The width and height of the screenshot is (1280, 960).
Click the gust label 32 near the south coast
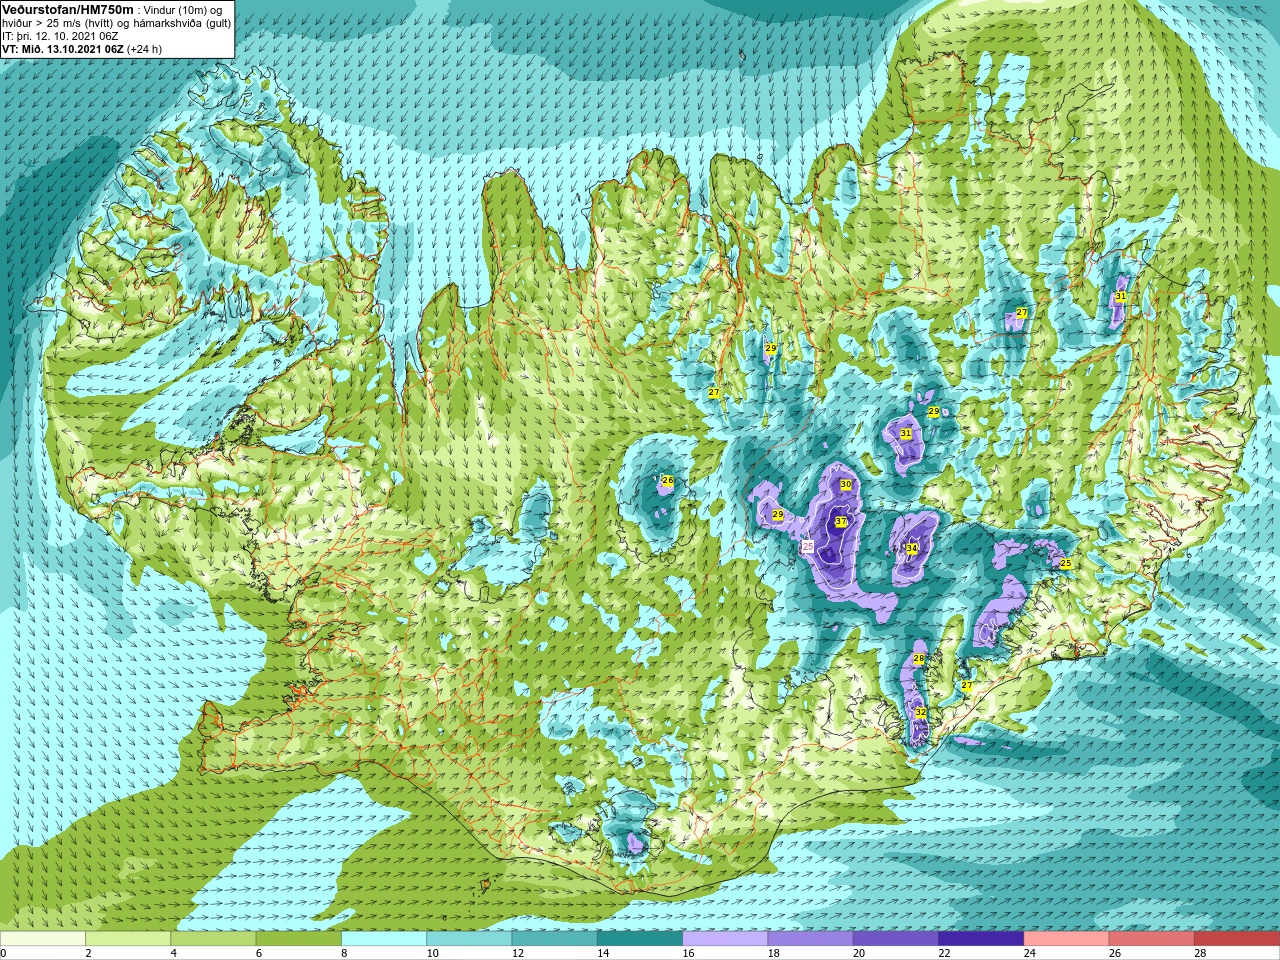pos(920,712)
